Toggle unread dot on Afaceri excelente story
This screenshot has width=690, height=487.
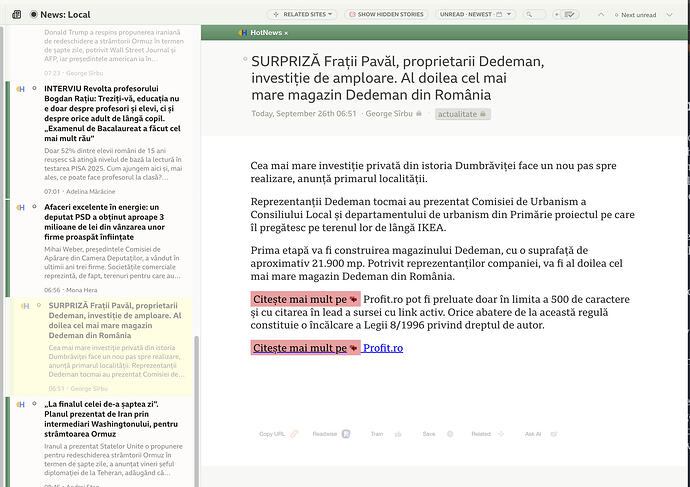pyautogui.click(x=34, y=207)
